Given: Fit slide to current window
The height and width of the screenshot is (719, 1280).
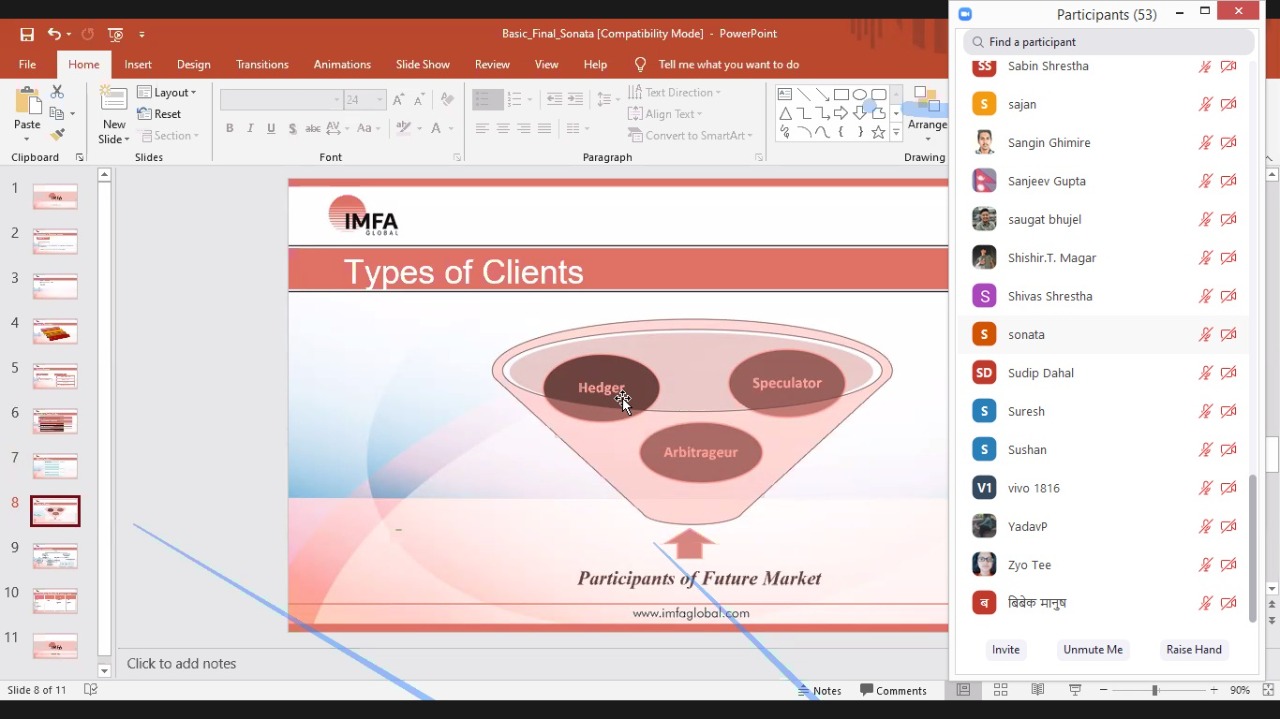Looking at the screenshot, I should coord(1268,690).
